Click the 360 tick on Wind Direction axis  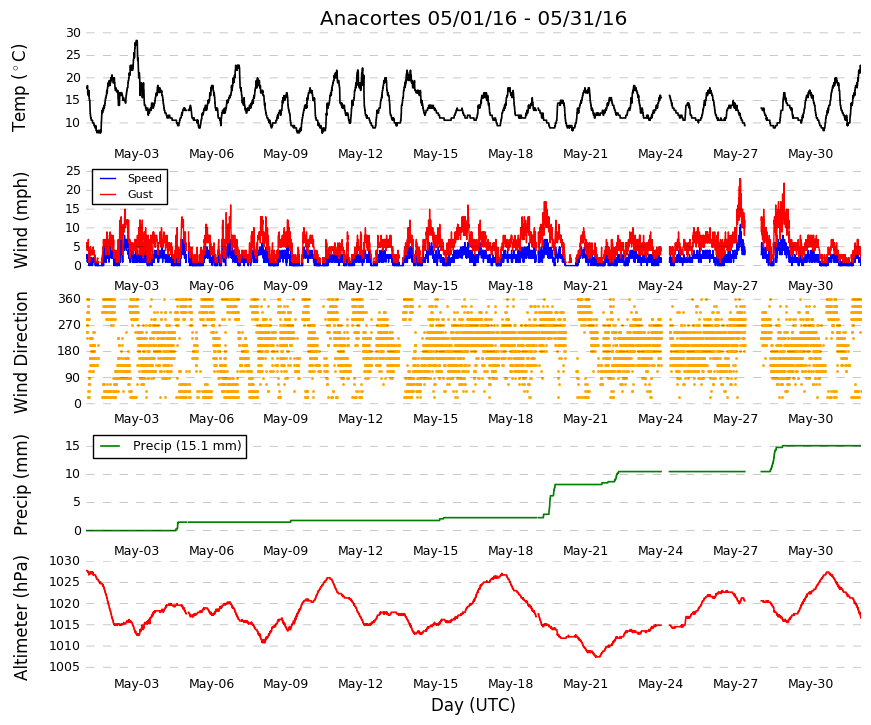(x=70, y=299)
